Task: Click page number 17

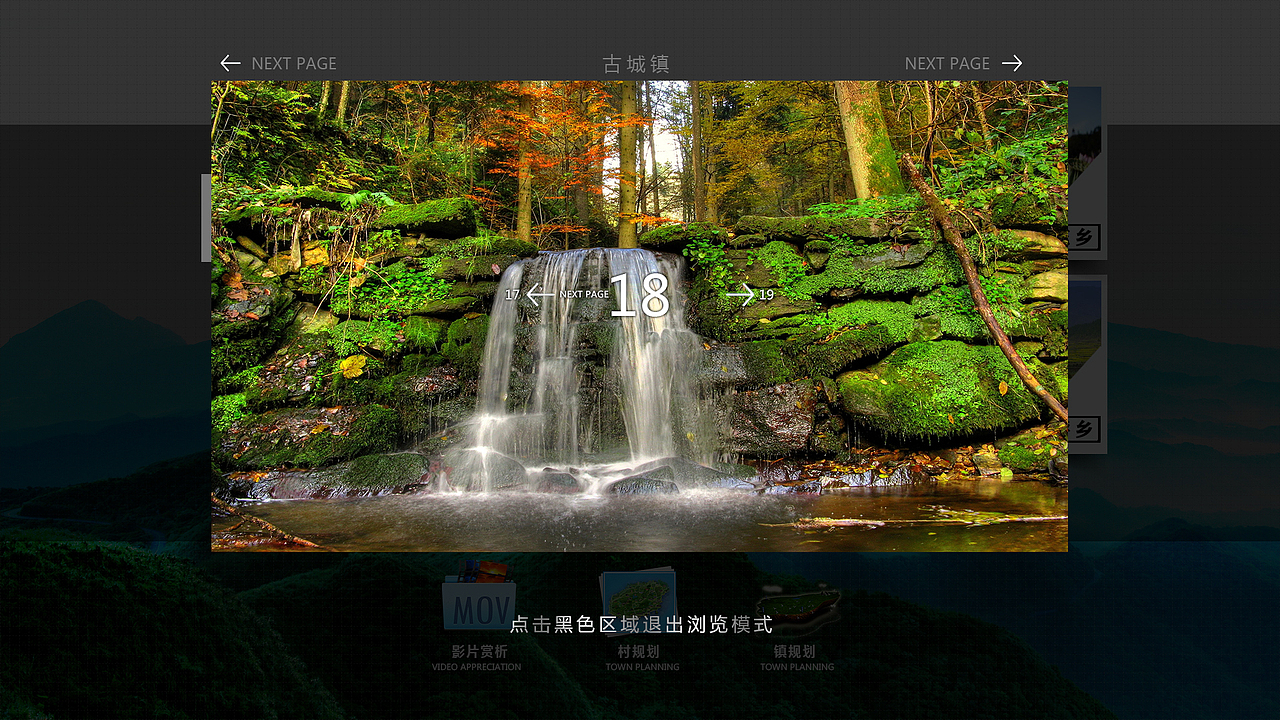Action: tap(512, 295)
